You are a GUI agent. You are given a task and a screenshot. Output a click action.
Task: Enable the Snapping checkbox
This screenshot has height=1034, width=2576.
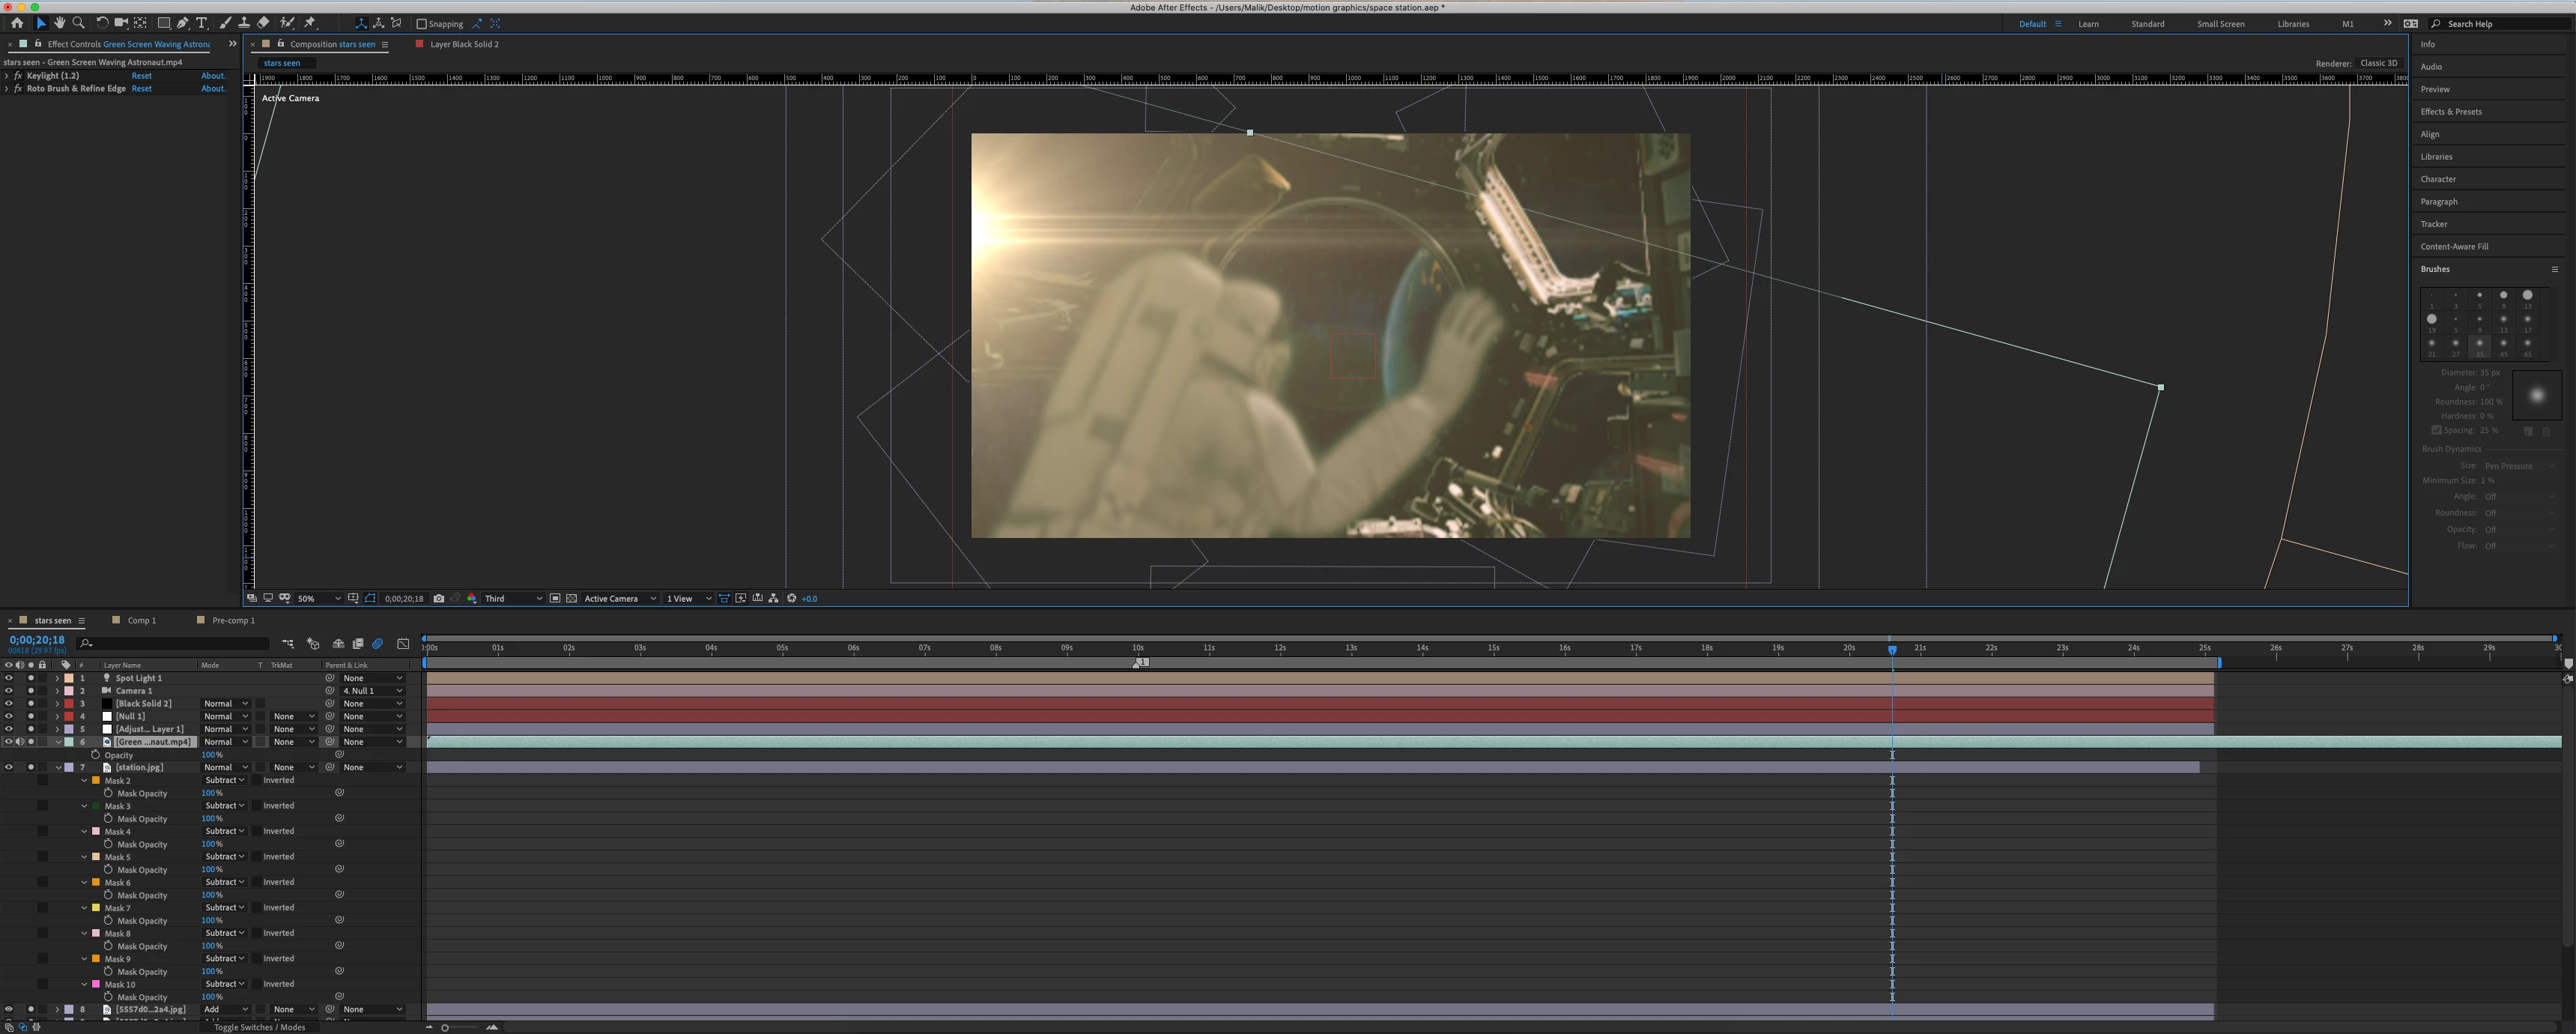coord(422,24)
